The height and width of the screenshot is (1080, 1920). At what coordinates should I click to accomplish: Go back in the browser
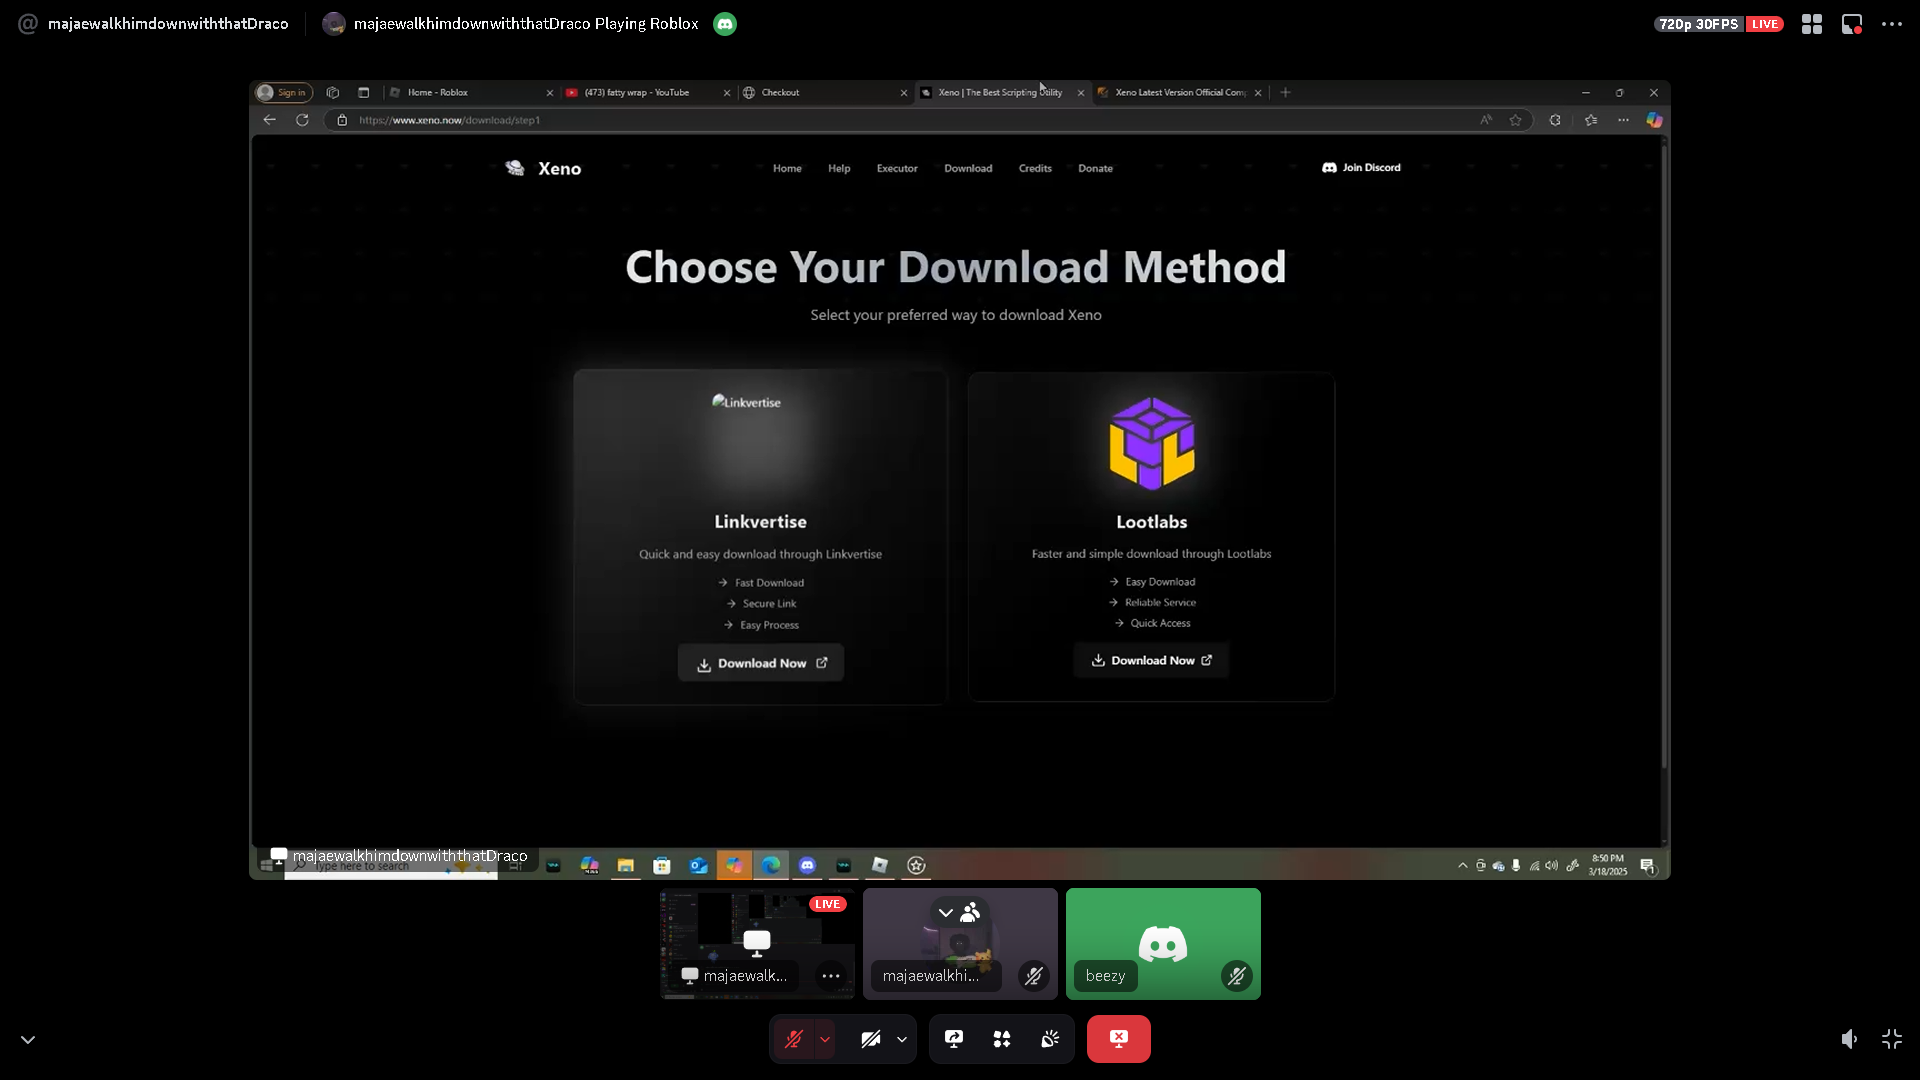coord(270,120)
